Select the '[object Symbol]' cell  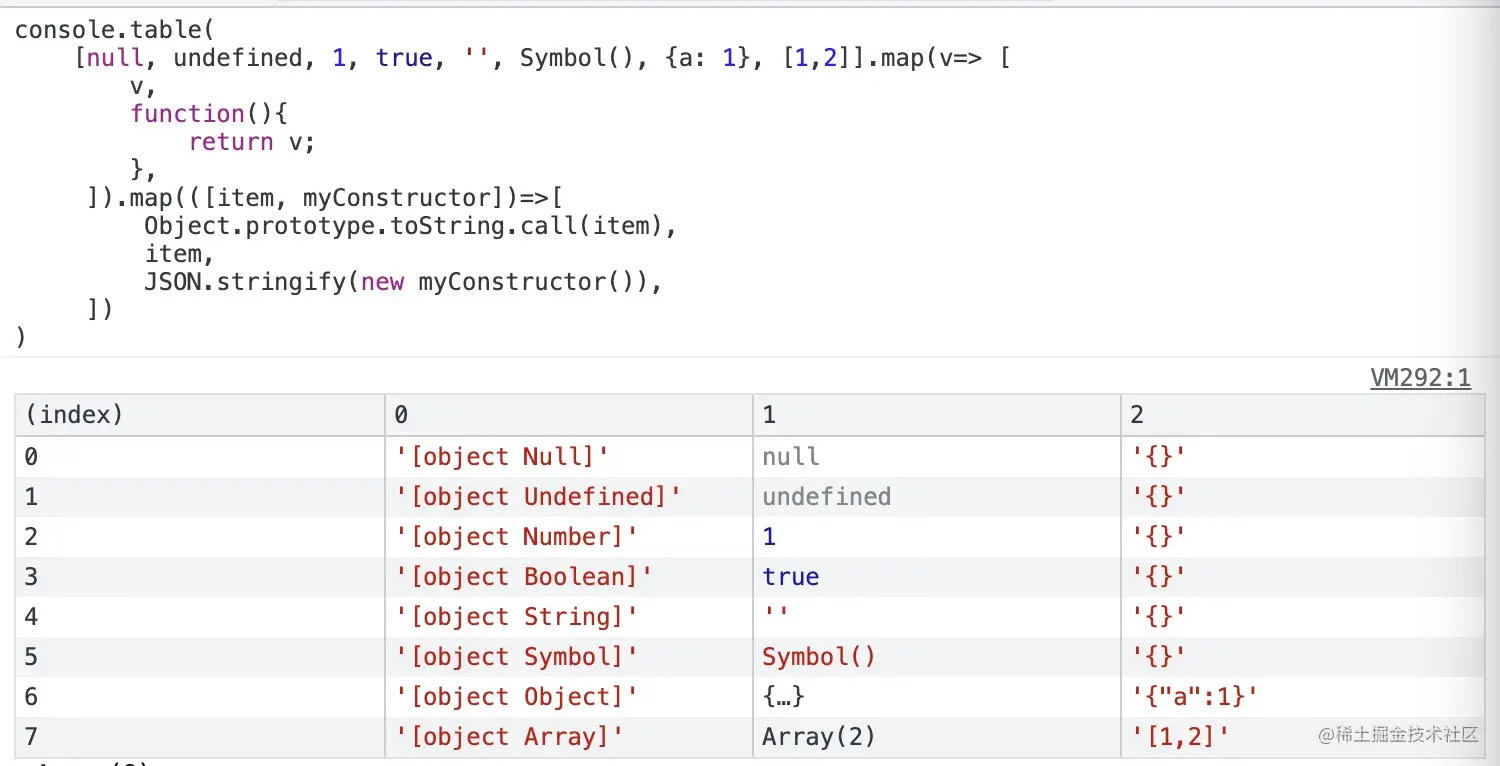(x=516, y=657)
